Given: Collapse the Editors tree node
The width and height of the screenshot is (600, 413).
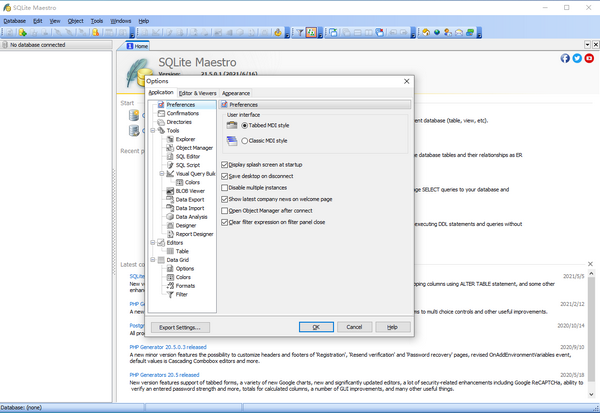Looking at the screenshot, I should click(152, 242).
